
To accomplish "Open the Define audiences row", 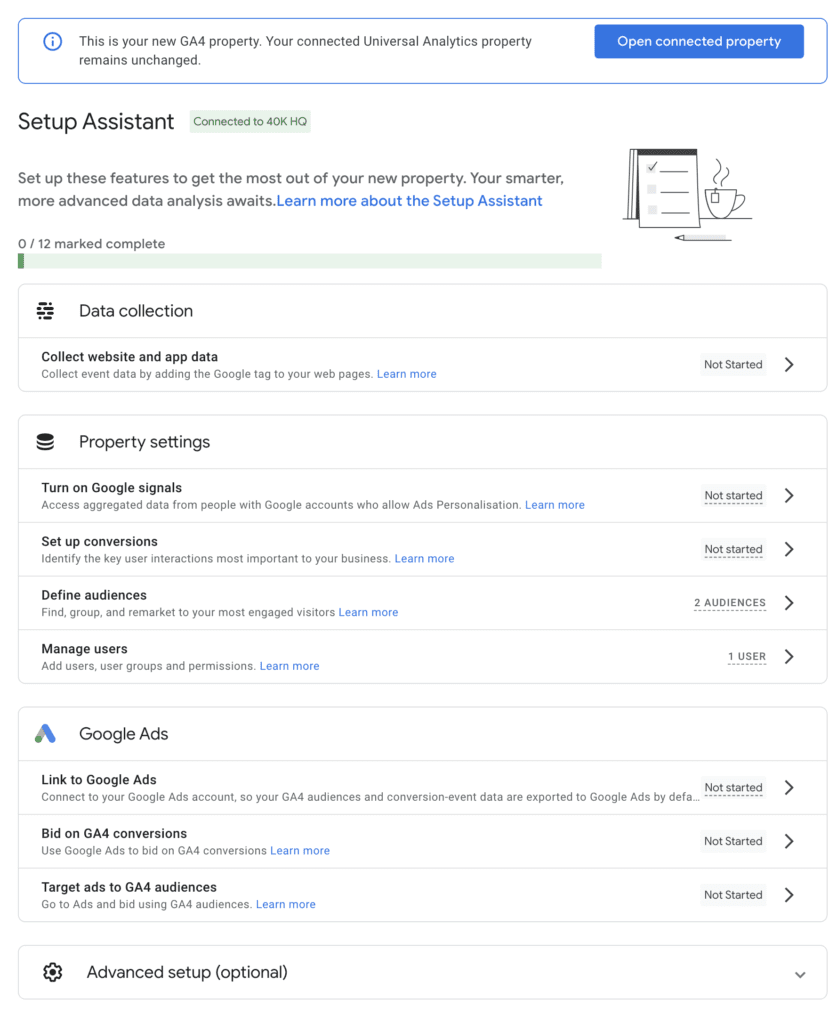I will 789,603.
